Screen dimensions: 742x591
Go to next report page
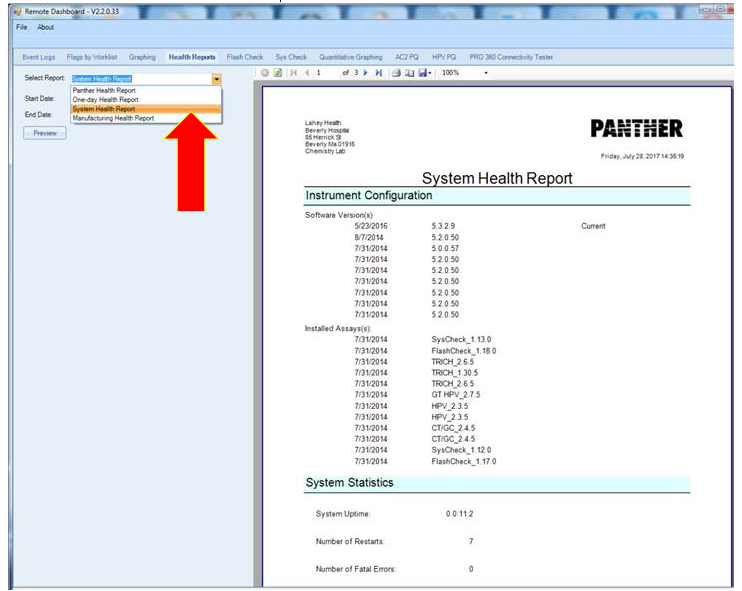pos(366,73)
